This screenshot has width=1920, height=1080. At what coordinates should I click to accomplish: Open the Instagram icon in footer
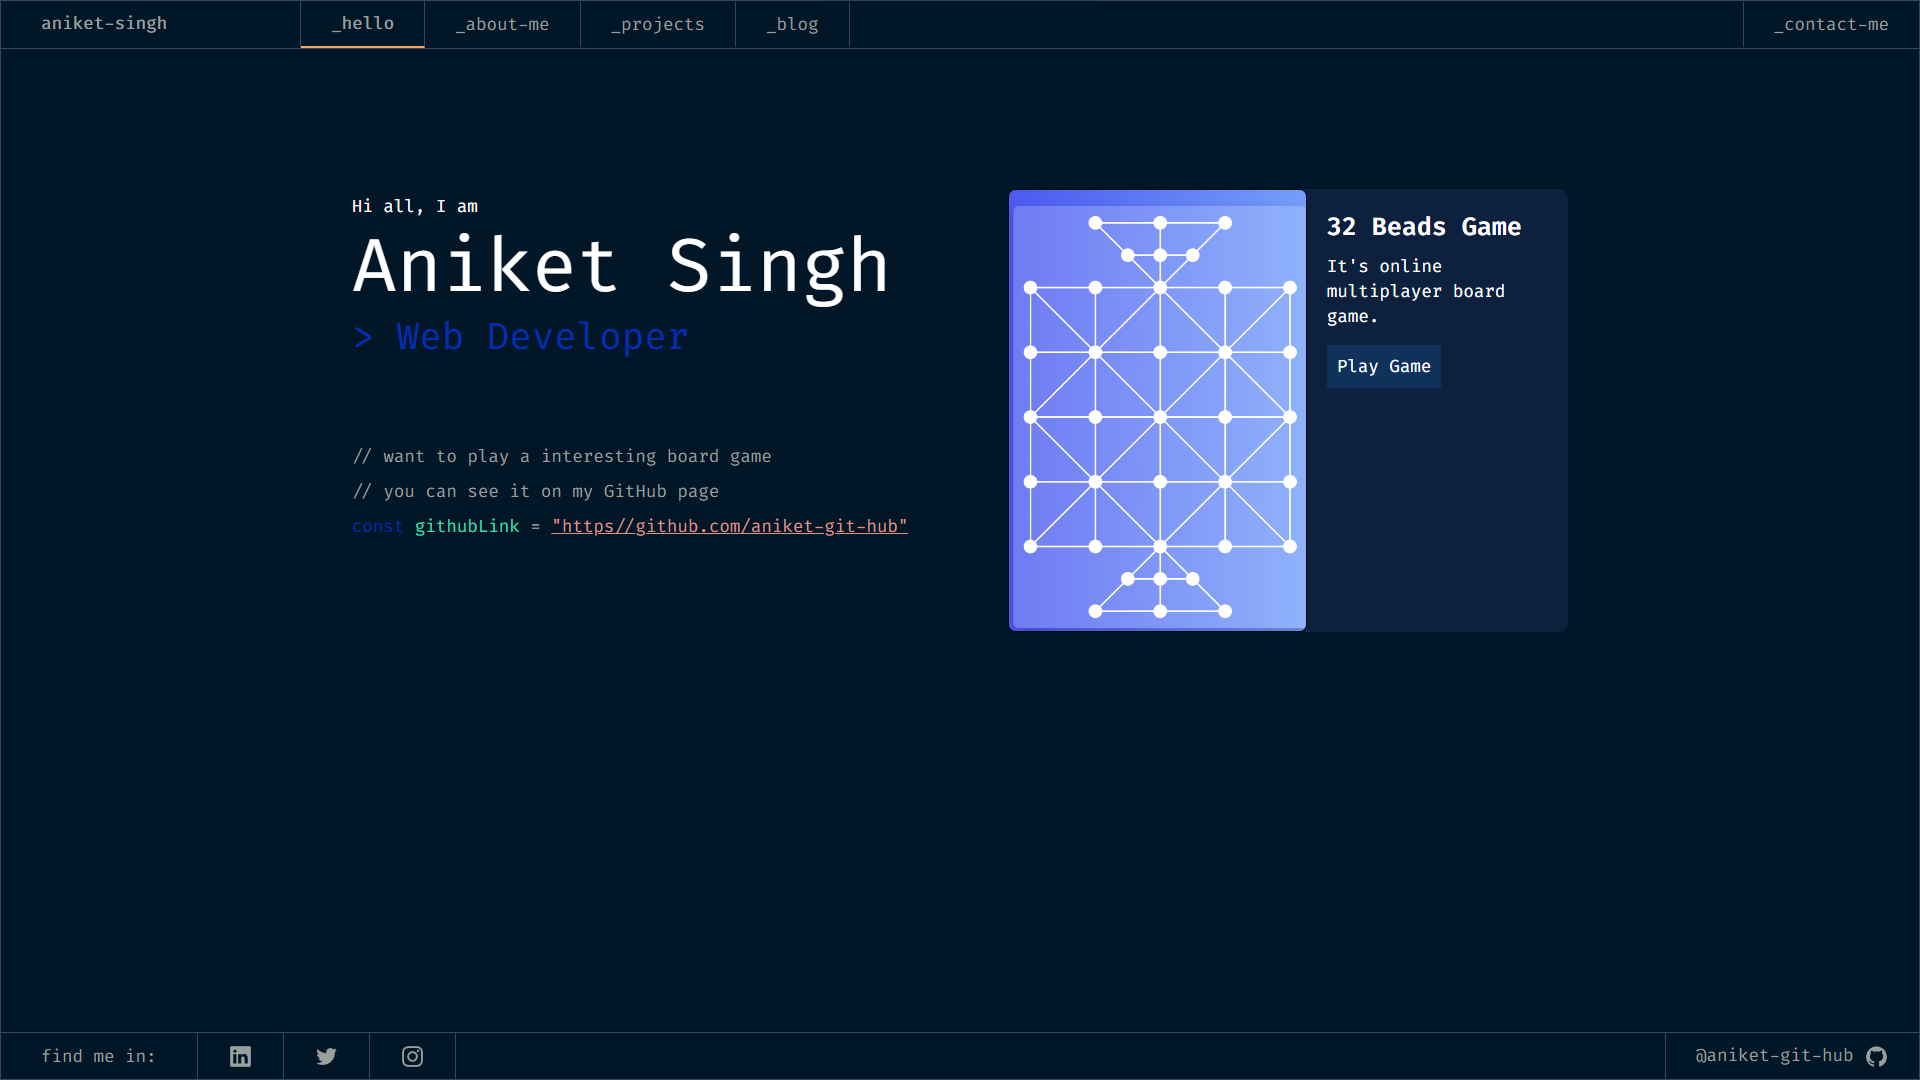click(412, 1056)
